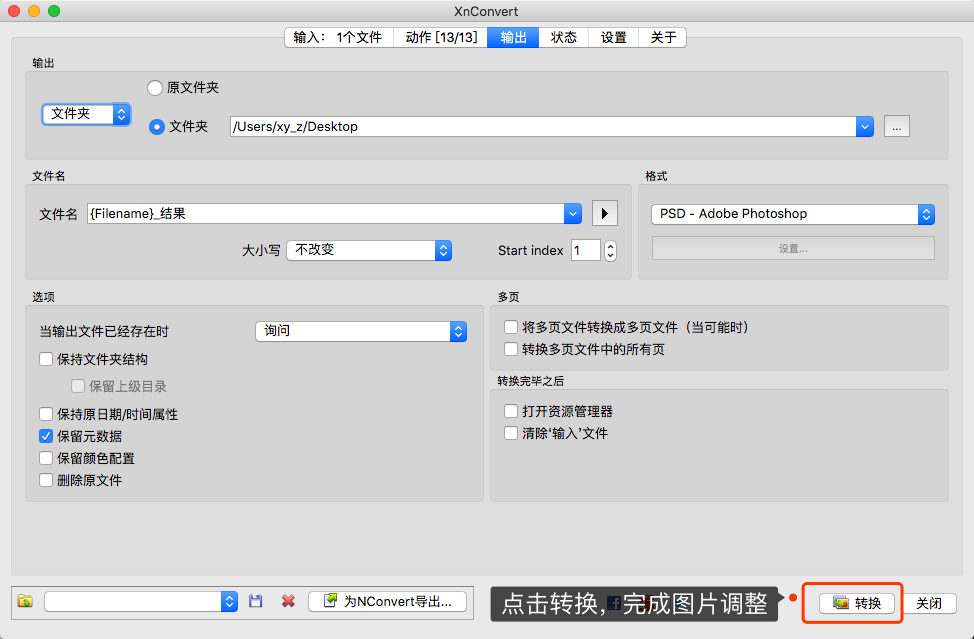Click 为NConvert导出... button
The height and width of the screenshot is (639, 974).
388,601
